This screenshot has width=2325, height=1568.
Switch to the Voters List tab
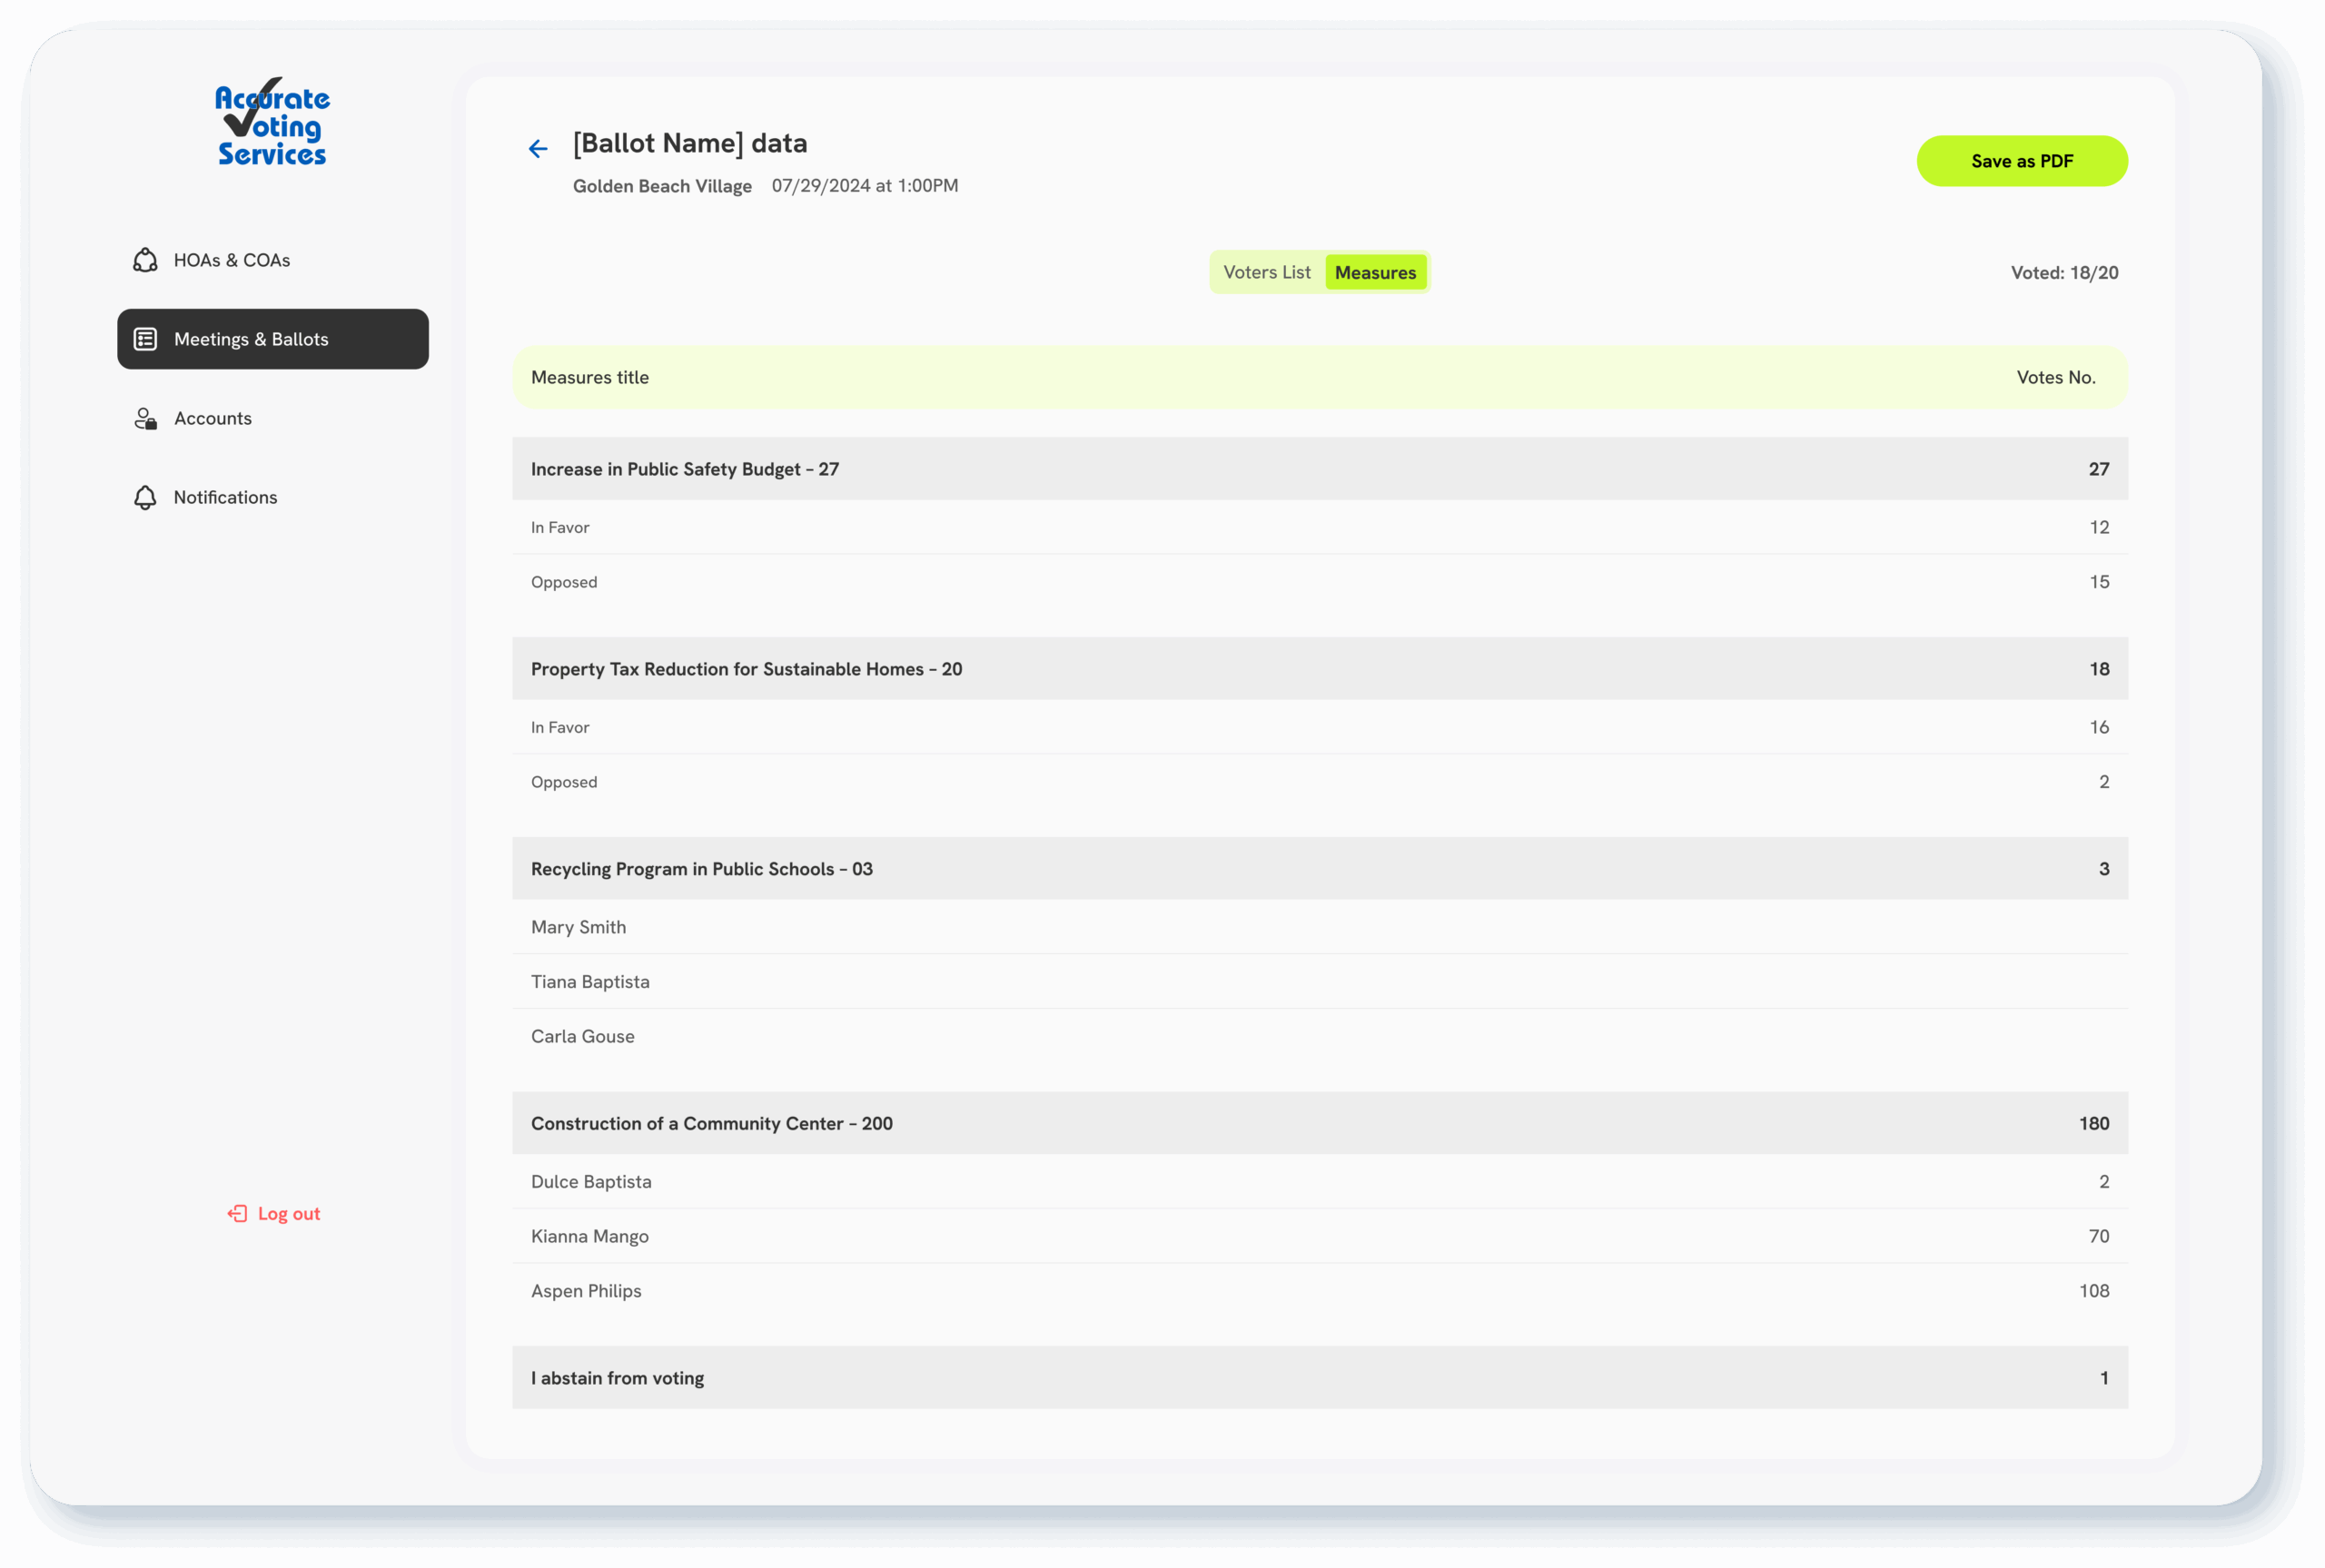coord(1266,272)
